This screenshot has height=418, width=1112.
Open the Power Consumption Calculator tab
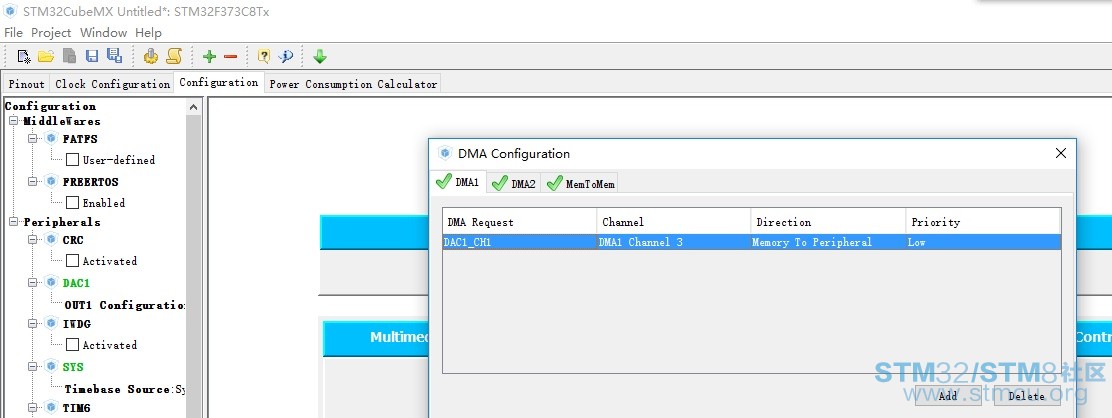[x=352, y=84]
